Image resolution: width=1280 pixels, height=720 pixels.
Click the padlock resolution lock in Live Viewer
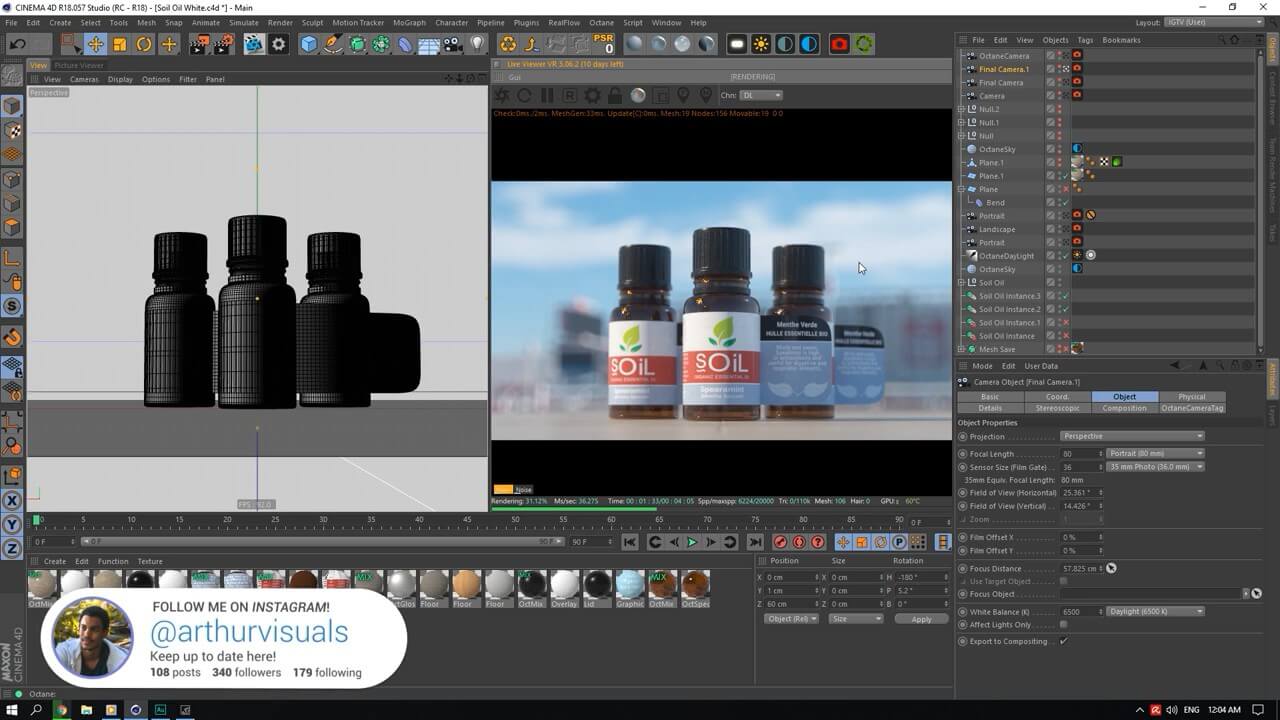pos(615,95)
